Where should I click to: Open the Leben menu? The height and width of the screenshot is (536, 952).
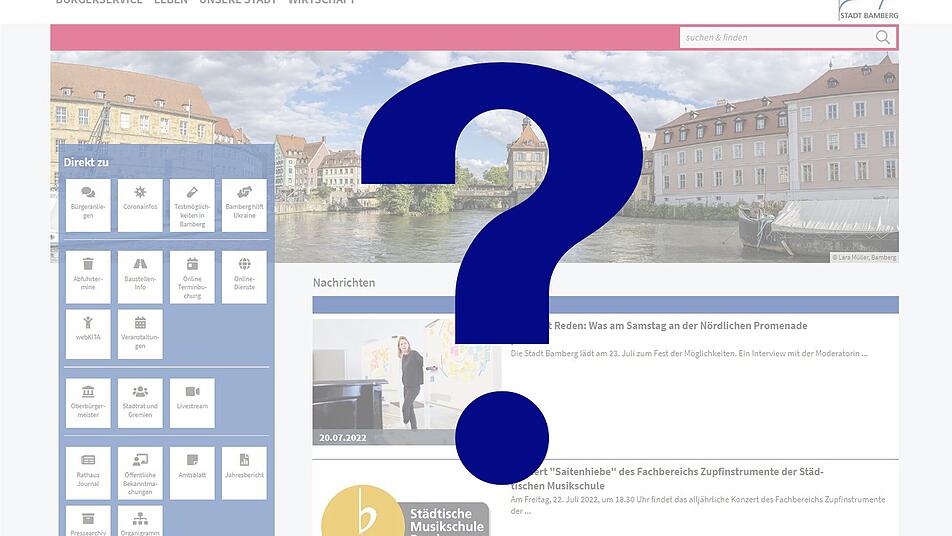click(x=171, y=2)
